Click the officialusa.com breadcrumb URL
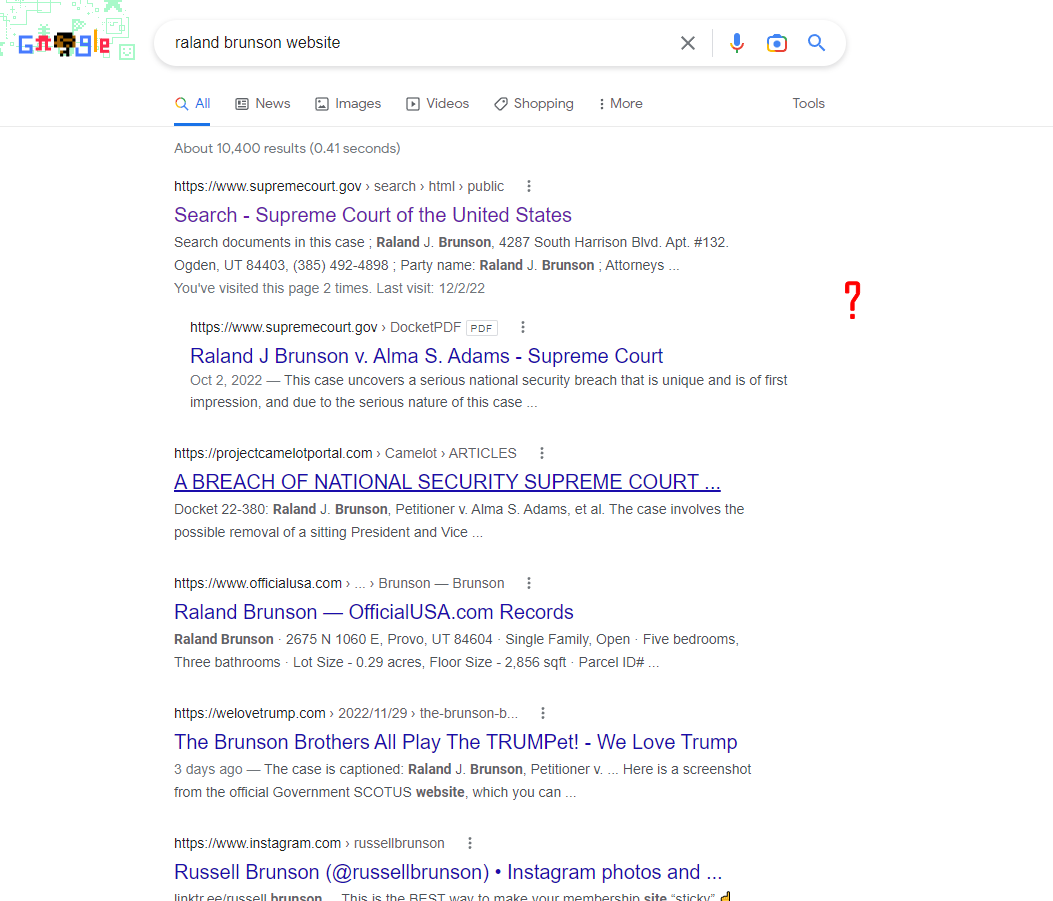The height and width of the screenshot is (901, 1053). tap(338, 583)
